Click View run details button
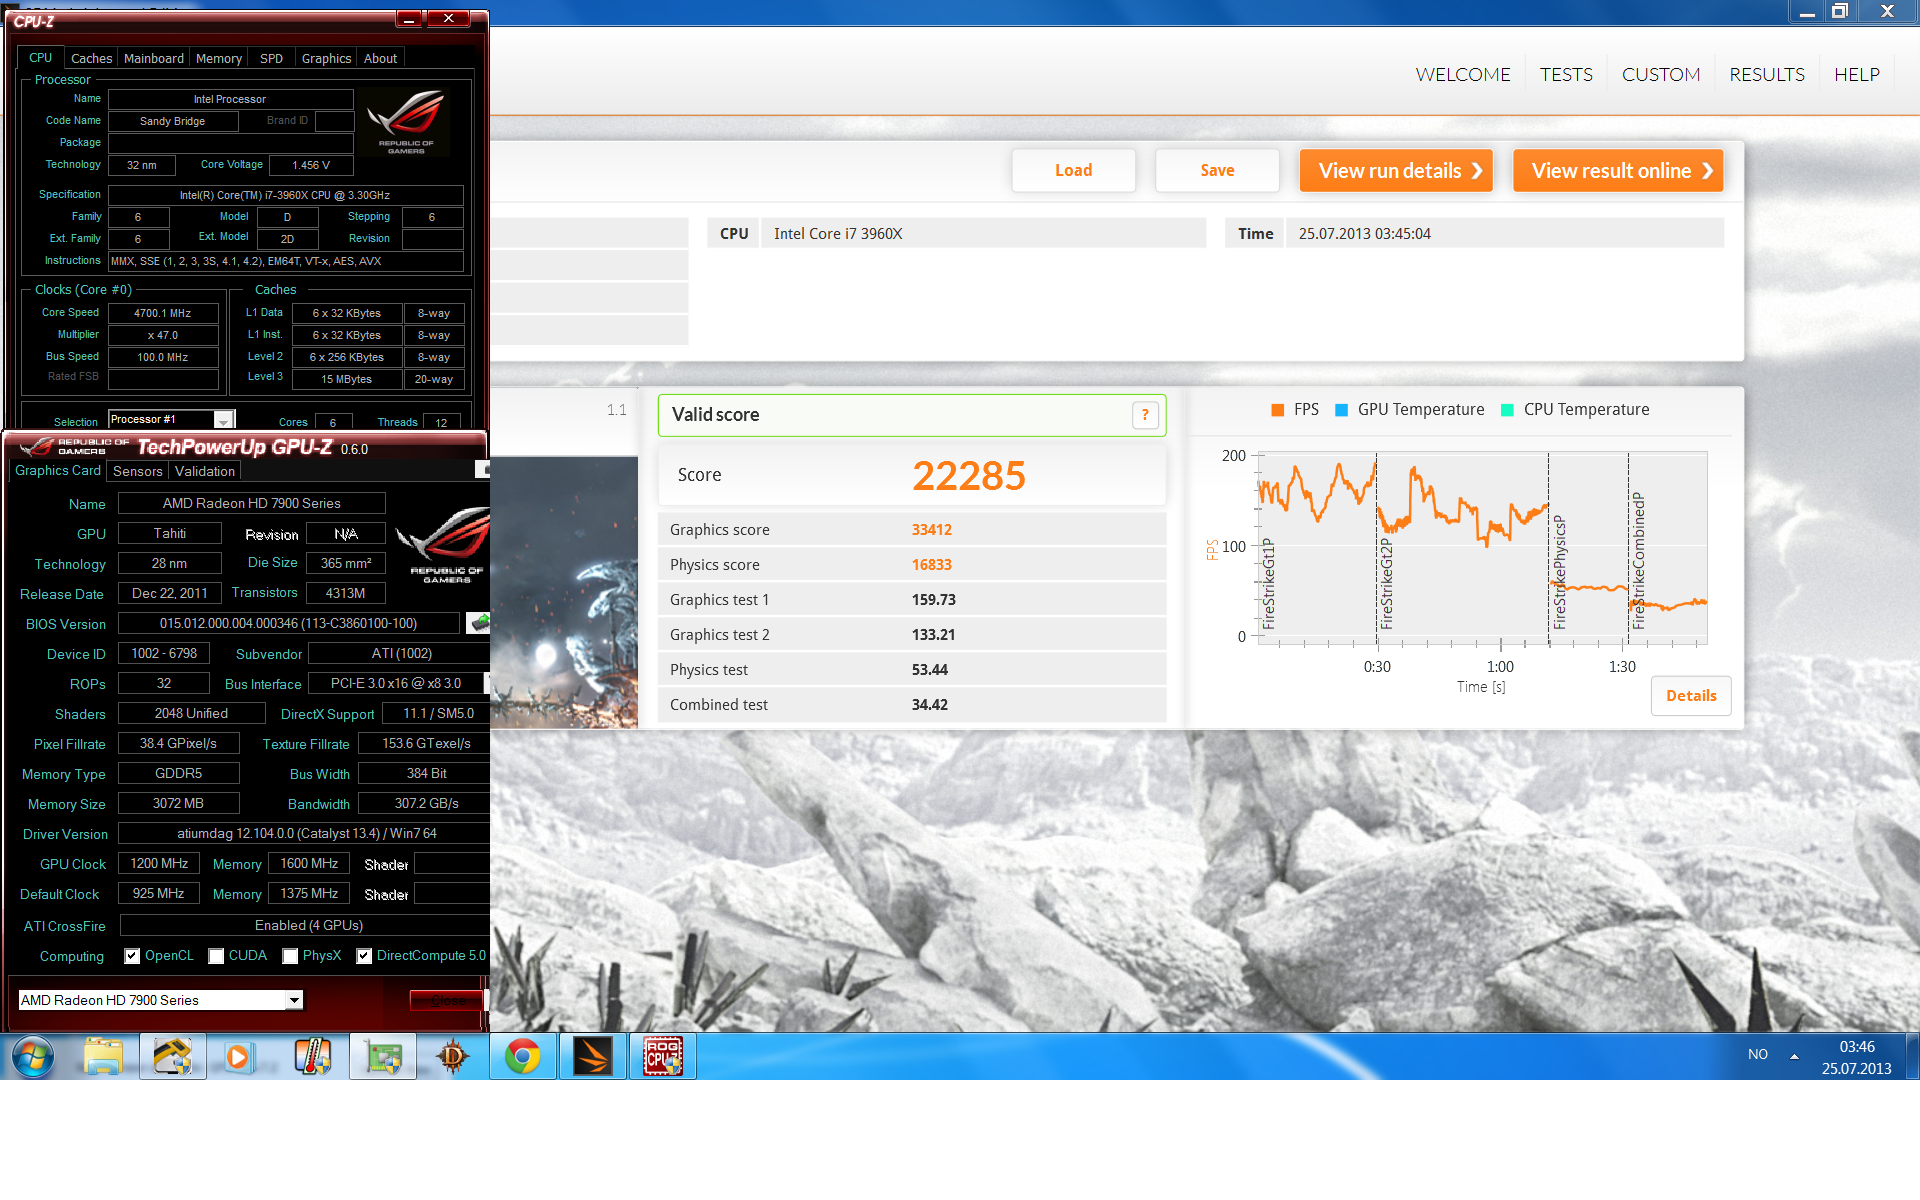 1396,170
